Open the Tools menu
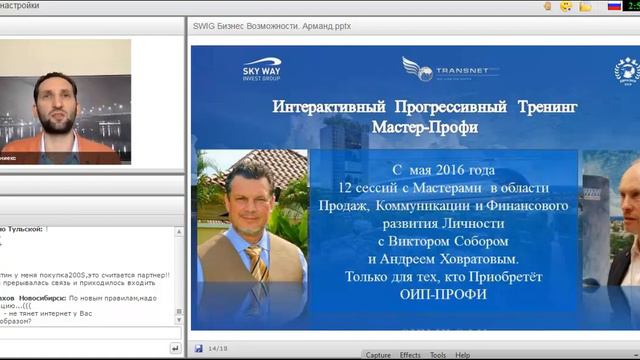 [438, 355]
